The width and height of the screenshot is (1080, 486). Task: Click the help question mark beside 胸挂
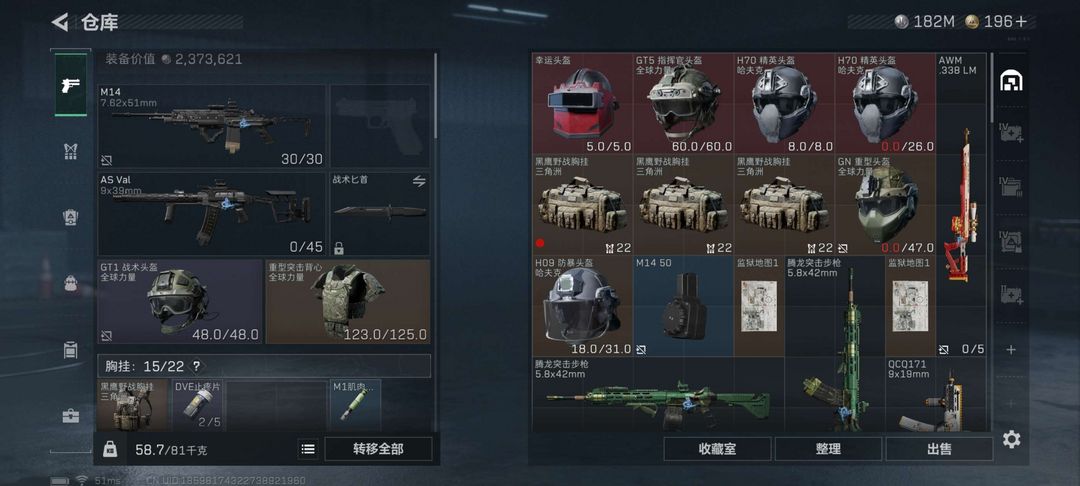coord(196,366)
